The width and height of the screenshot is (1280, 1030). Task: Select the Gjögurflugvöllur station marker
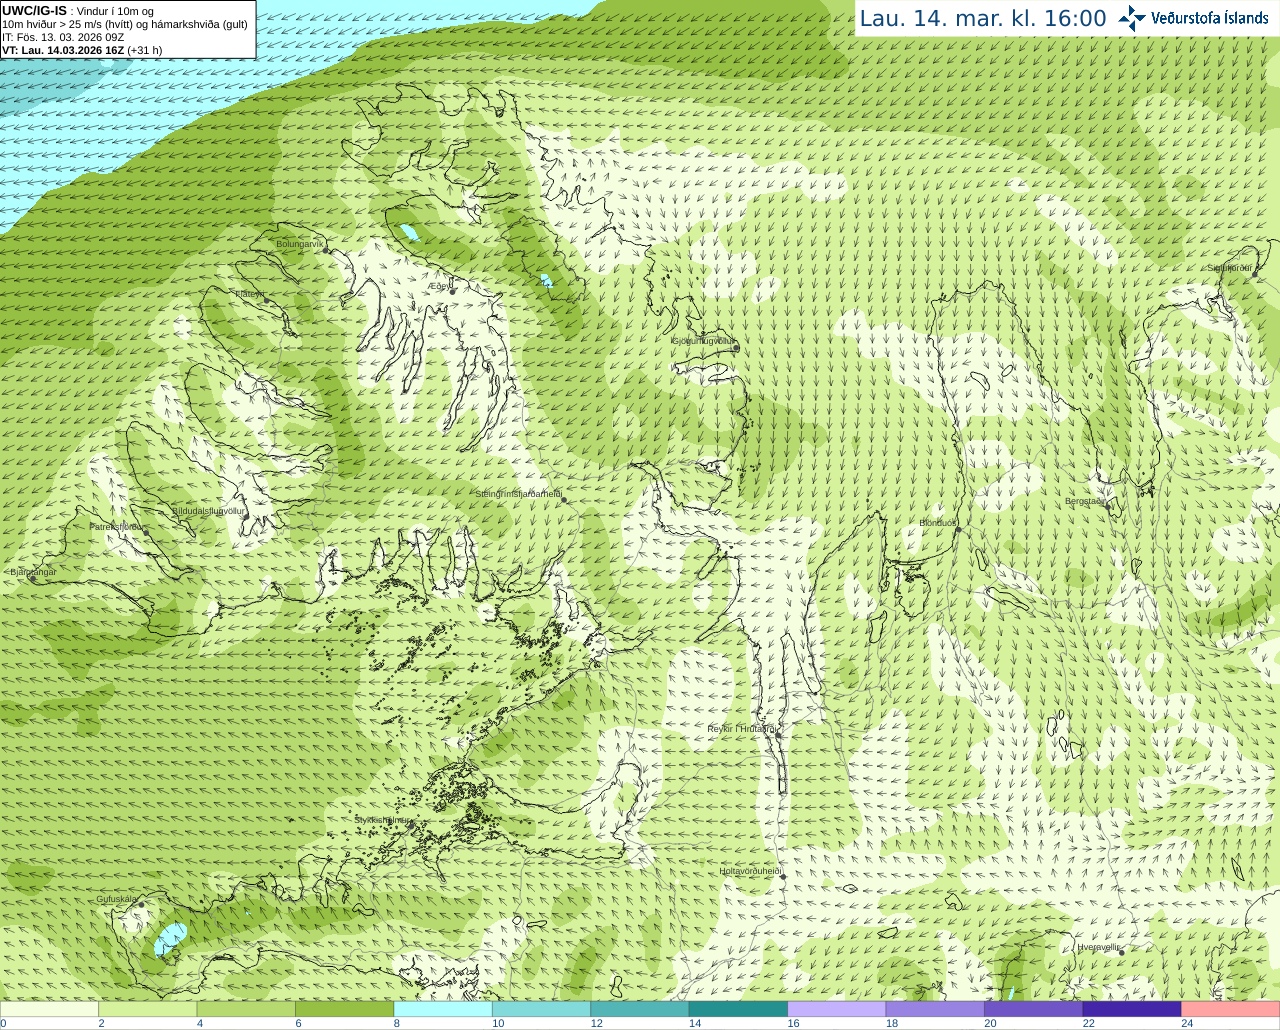click(736, 348)
